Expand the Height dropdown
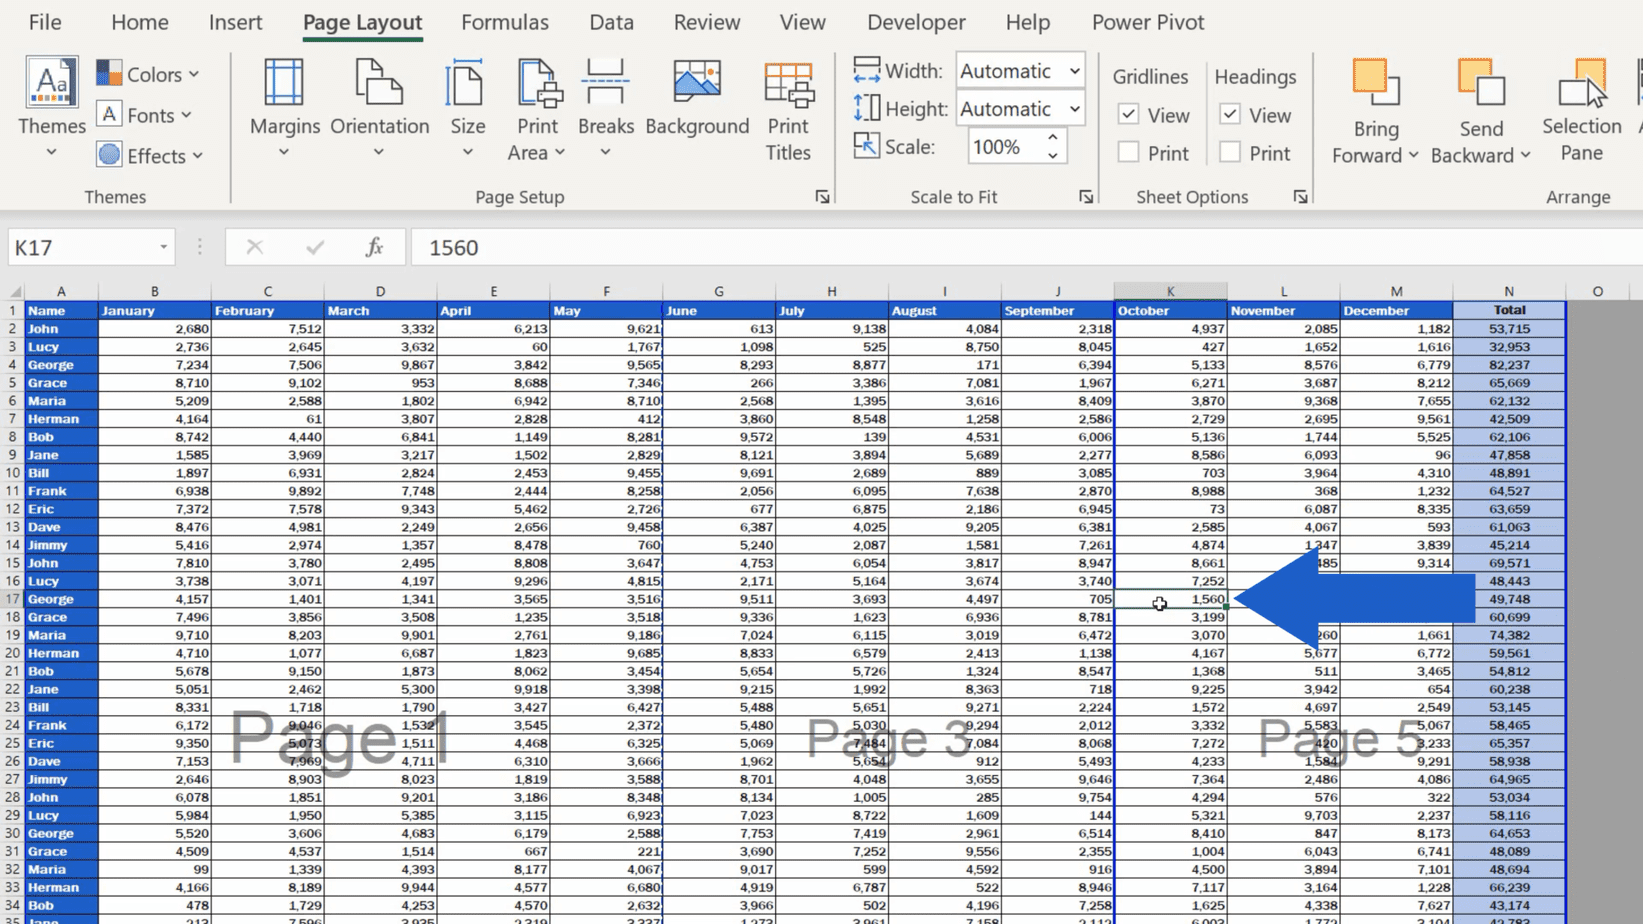This screenshot has width=1643, height=924. tap(1074, 109)
